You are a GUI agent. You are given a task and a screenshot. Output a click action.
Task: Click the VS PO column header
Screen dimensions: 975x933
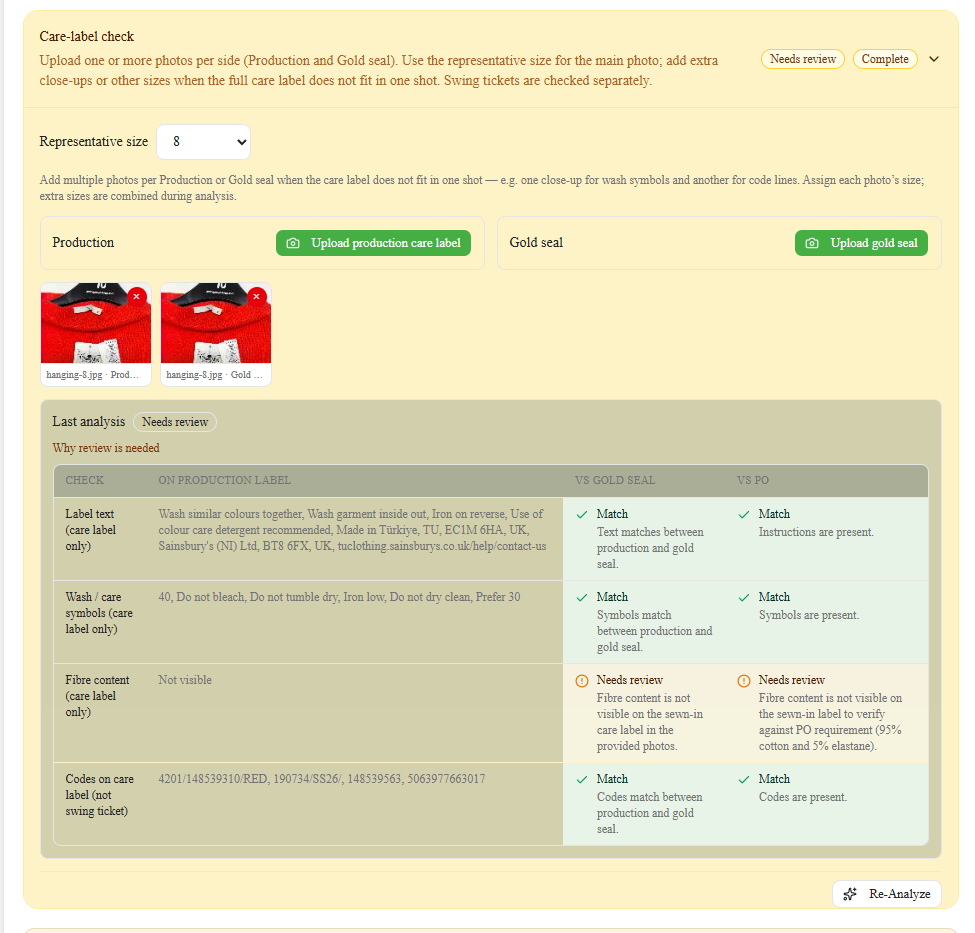coord(753,480)
